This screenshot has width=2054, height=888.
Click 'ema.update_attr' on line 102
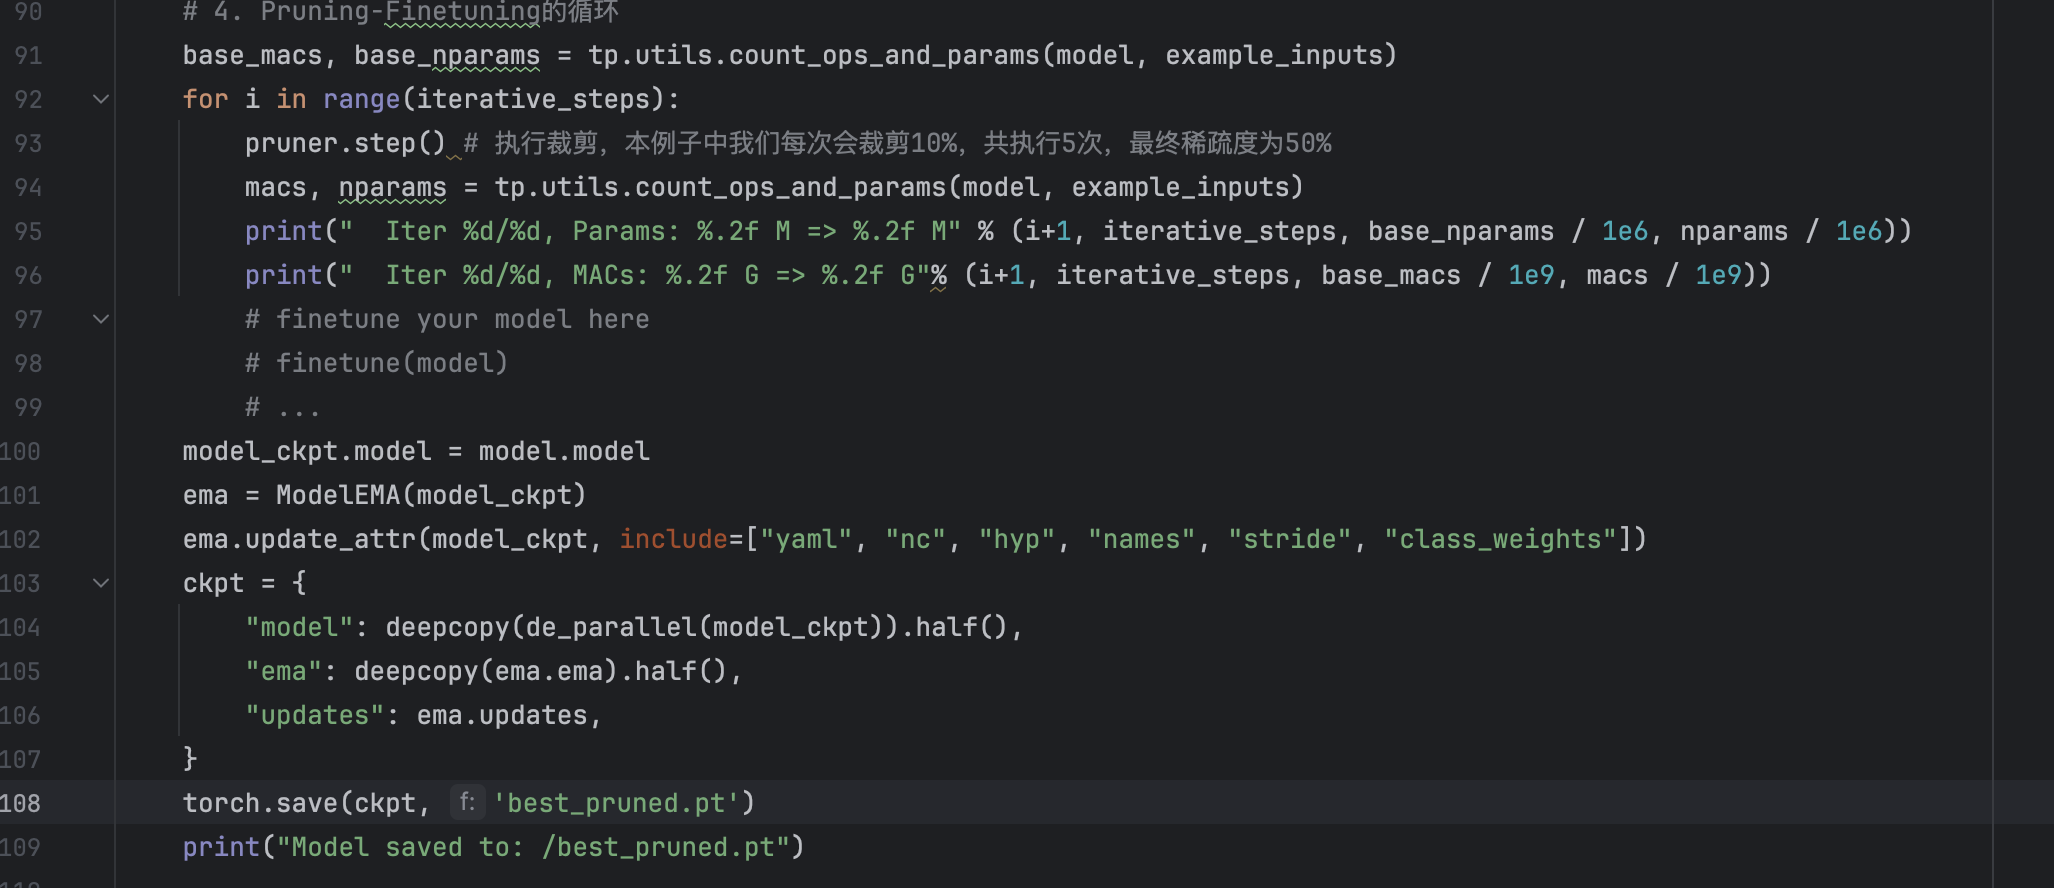(x=299, y=539)
